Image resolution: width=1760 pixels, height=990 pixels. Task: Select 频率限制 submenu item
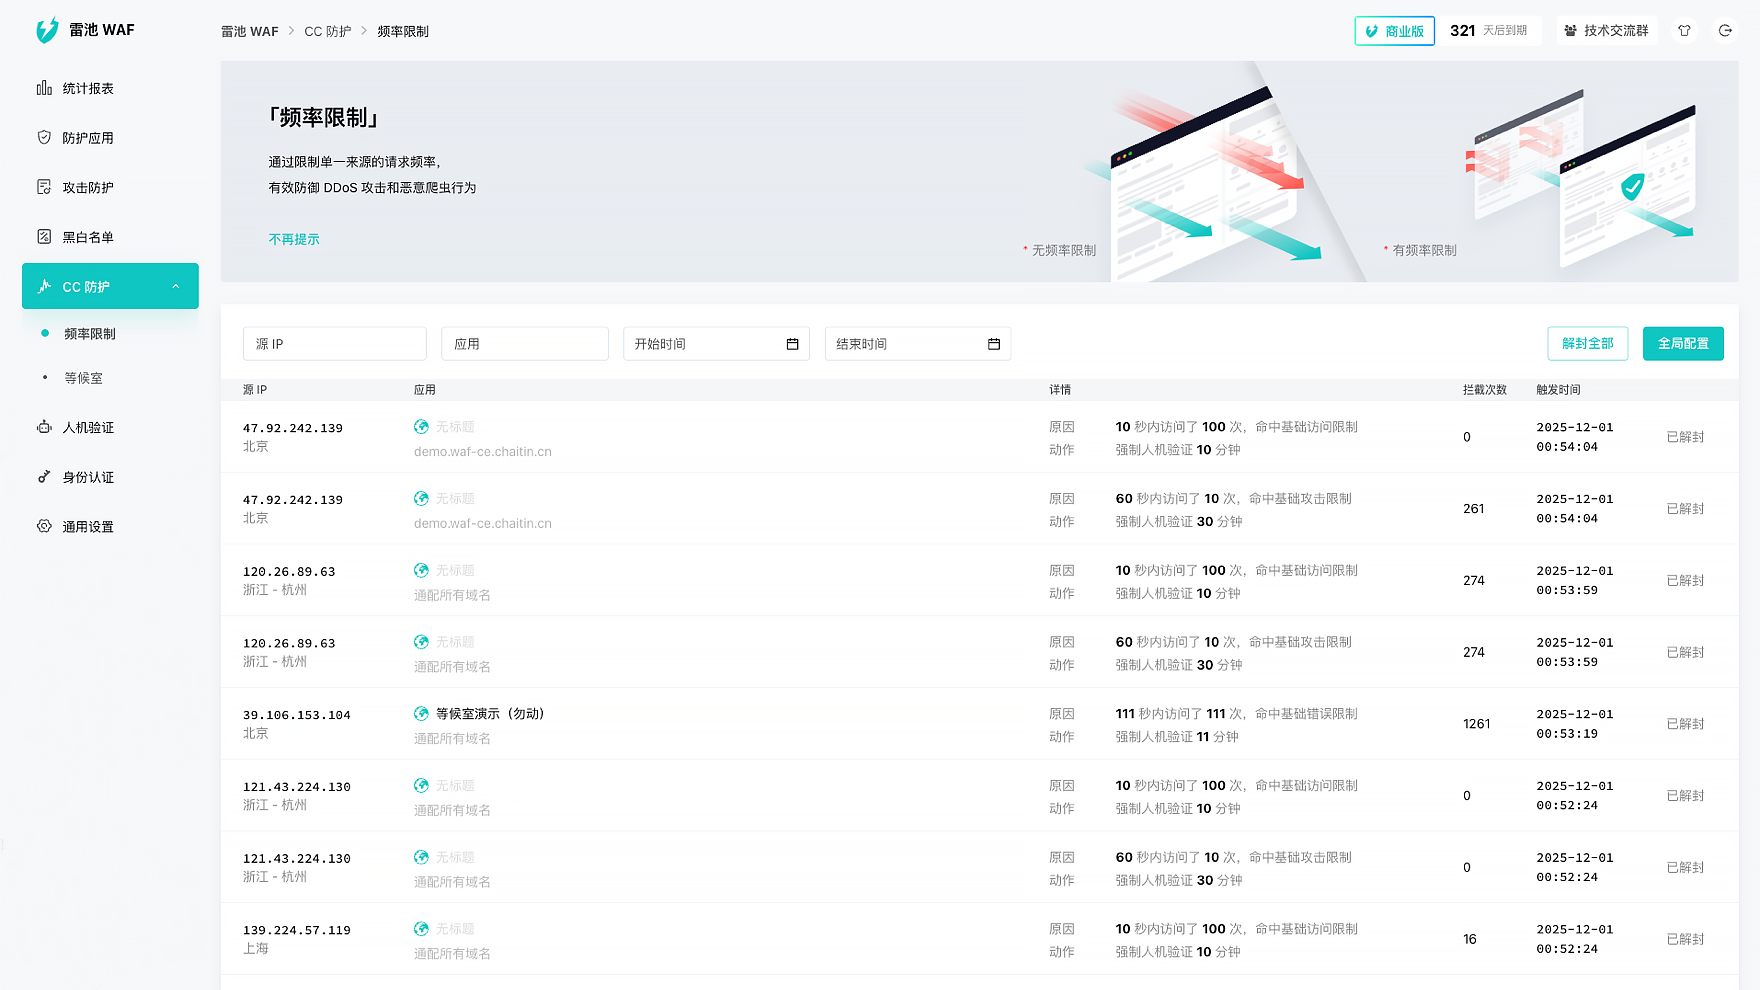[x=90, y=334]
